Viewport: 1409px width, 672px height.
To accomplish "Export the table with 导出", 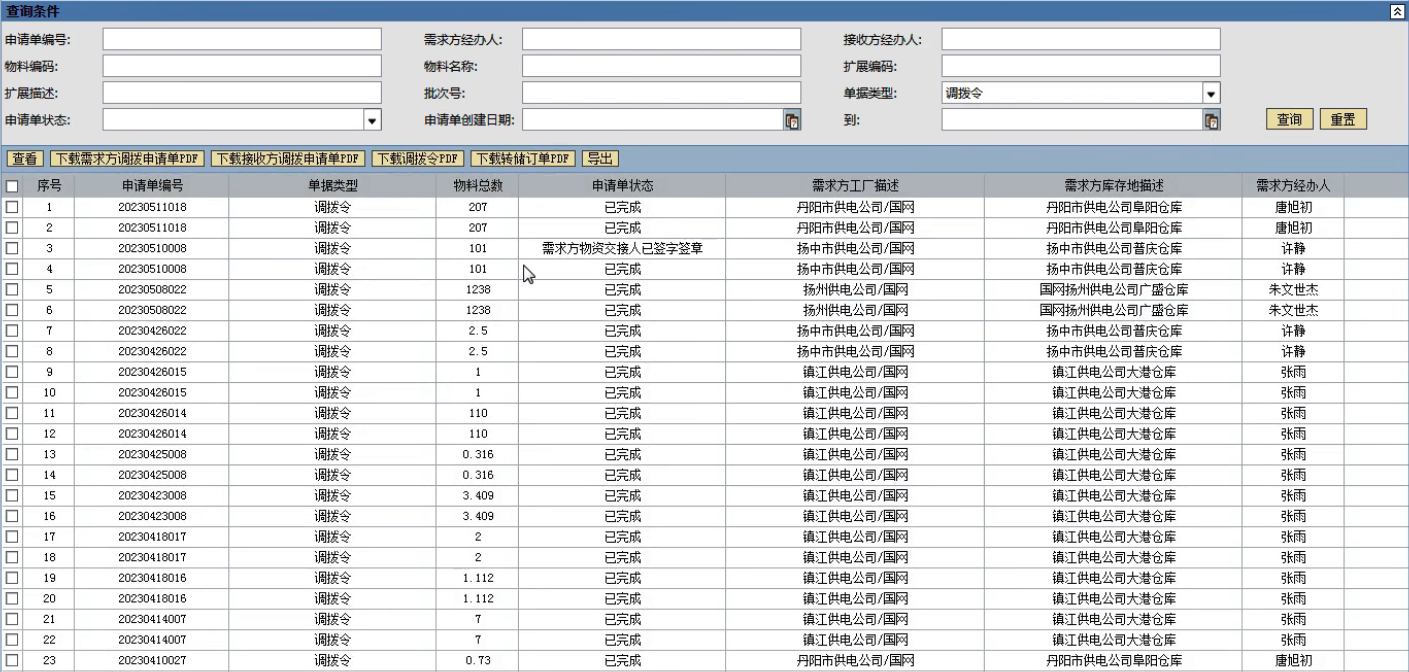I will tap(600, 159).
